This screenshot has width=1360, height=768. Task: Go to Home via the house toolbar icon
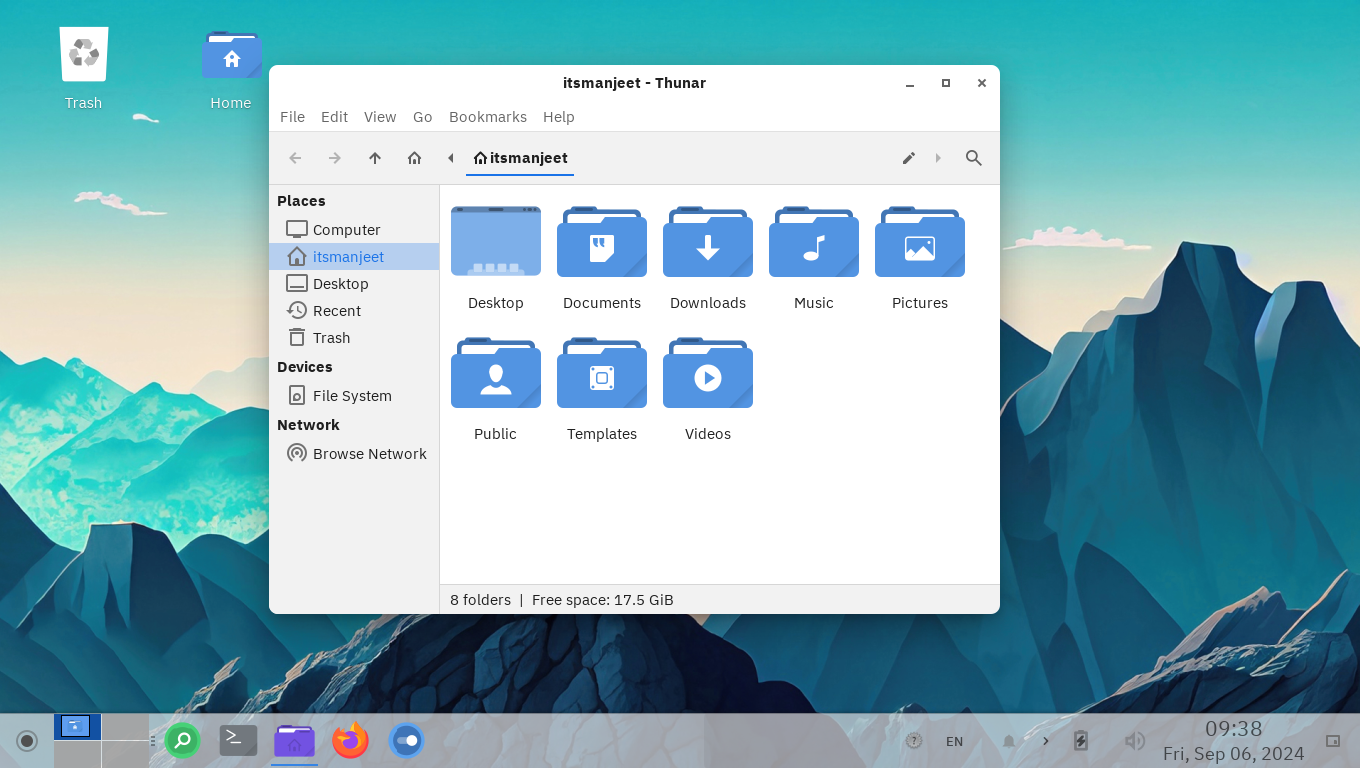pyautogui.click(x=415, y=158)
